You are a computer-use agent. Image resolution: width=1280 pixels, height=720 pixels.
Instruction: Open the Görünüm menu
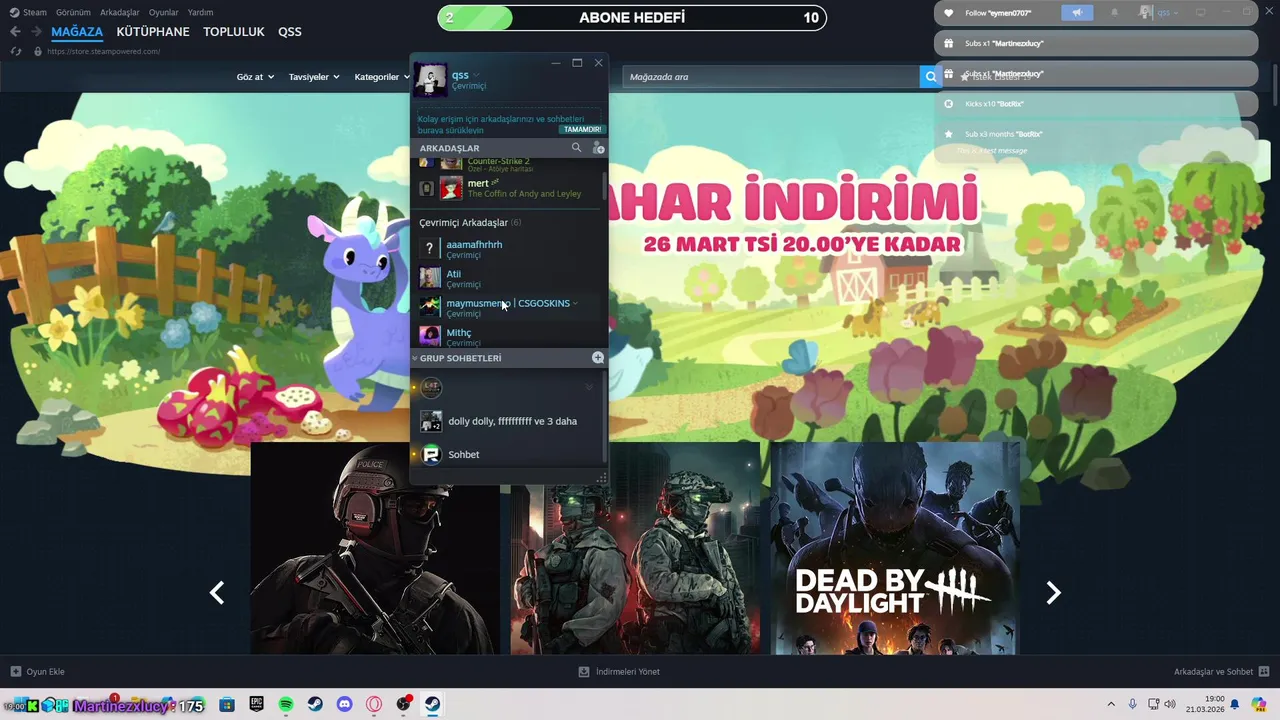73,13
